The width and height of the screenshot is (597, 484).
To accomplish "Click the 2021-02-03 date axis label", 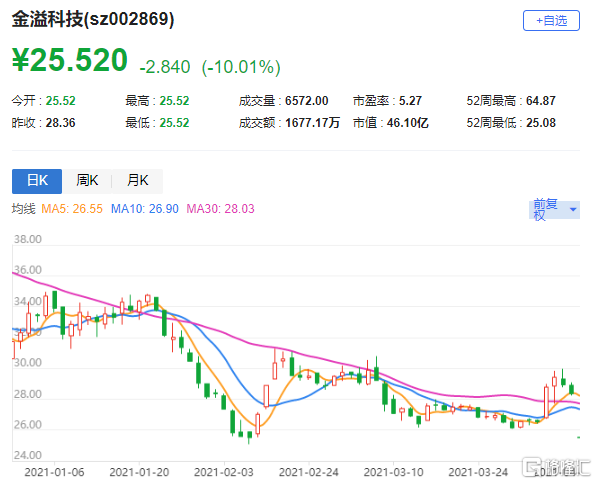I will (223, 473).
